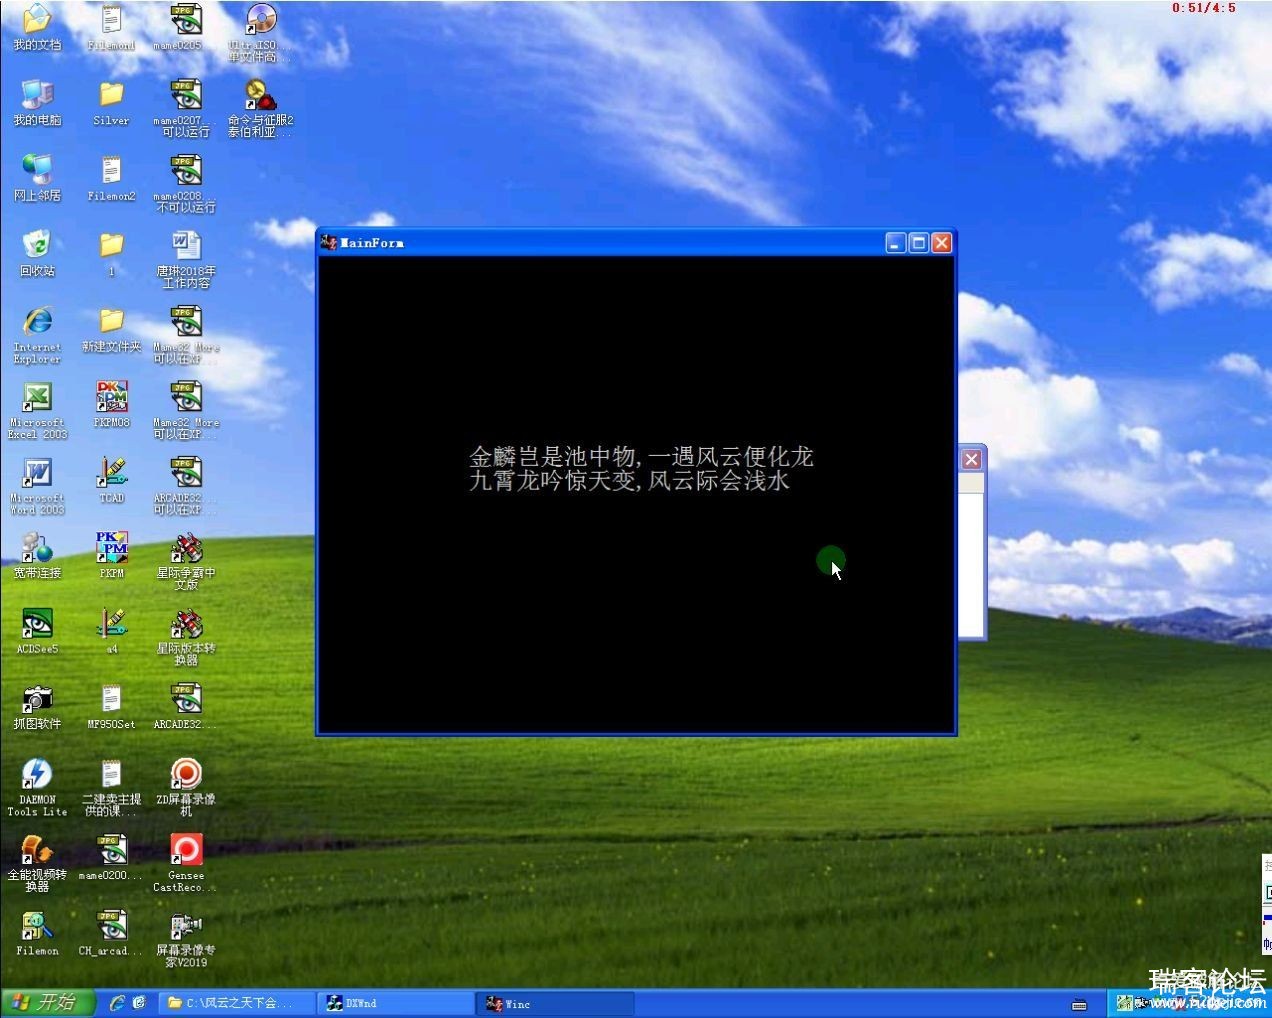Open the 二建卖主提供的课 text file
The image size is (1272, 1018).
point(111,788)
